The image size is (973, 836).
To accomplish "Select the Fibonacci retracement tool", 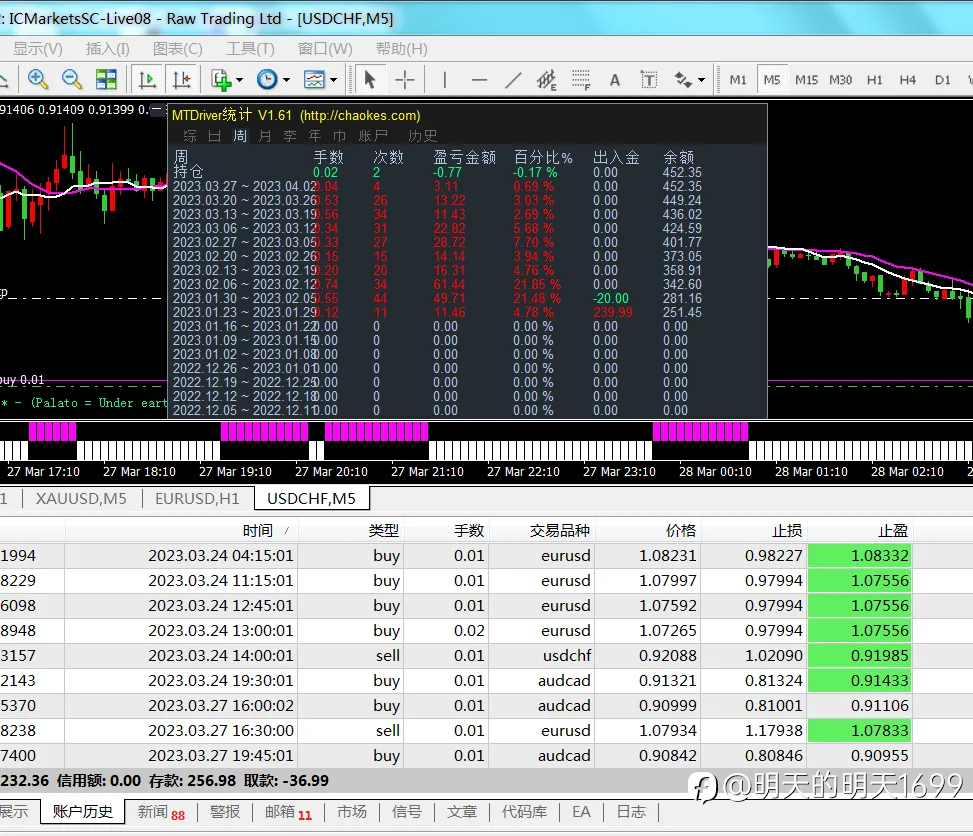I will click(x=581, y=80).
